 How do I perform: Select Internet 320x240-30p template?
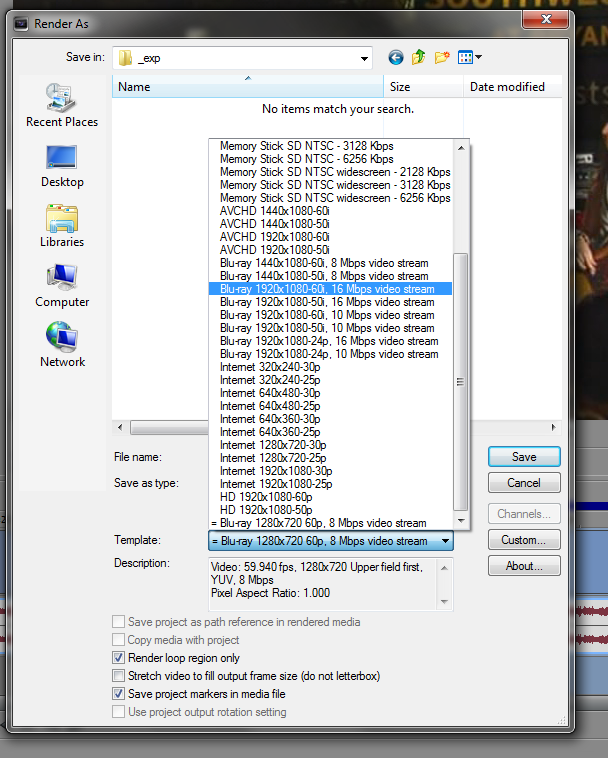[x=330, y=367]
